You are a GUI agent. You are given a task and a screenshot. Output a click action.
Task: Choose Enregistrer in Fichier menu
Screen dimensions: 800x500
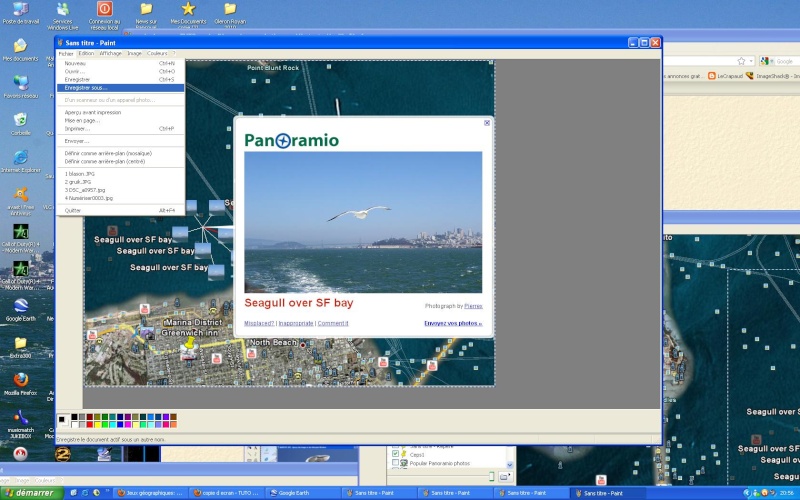click(x=120, y=80)
